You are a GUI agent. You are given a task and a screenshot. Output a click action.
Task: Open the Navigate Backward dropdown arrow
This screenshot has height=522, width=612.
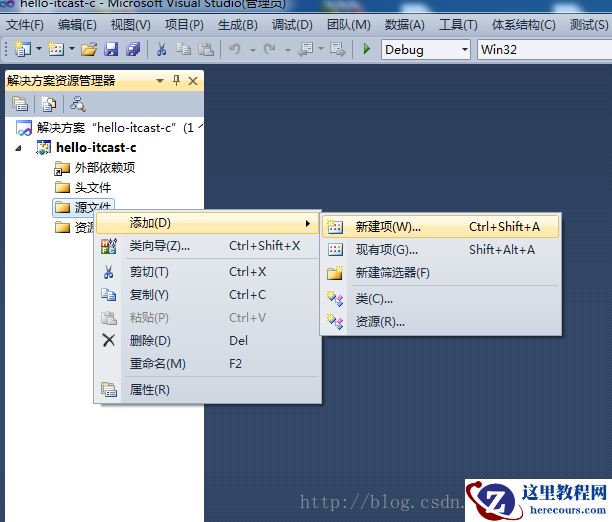point(321,49)
